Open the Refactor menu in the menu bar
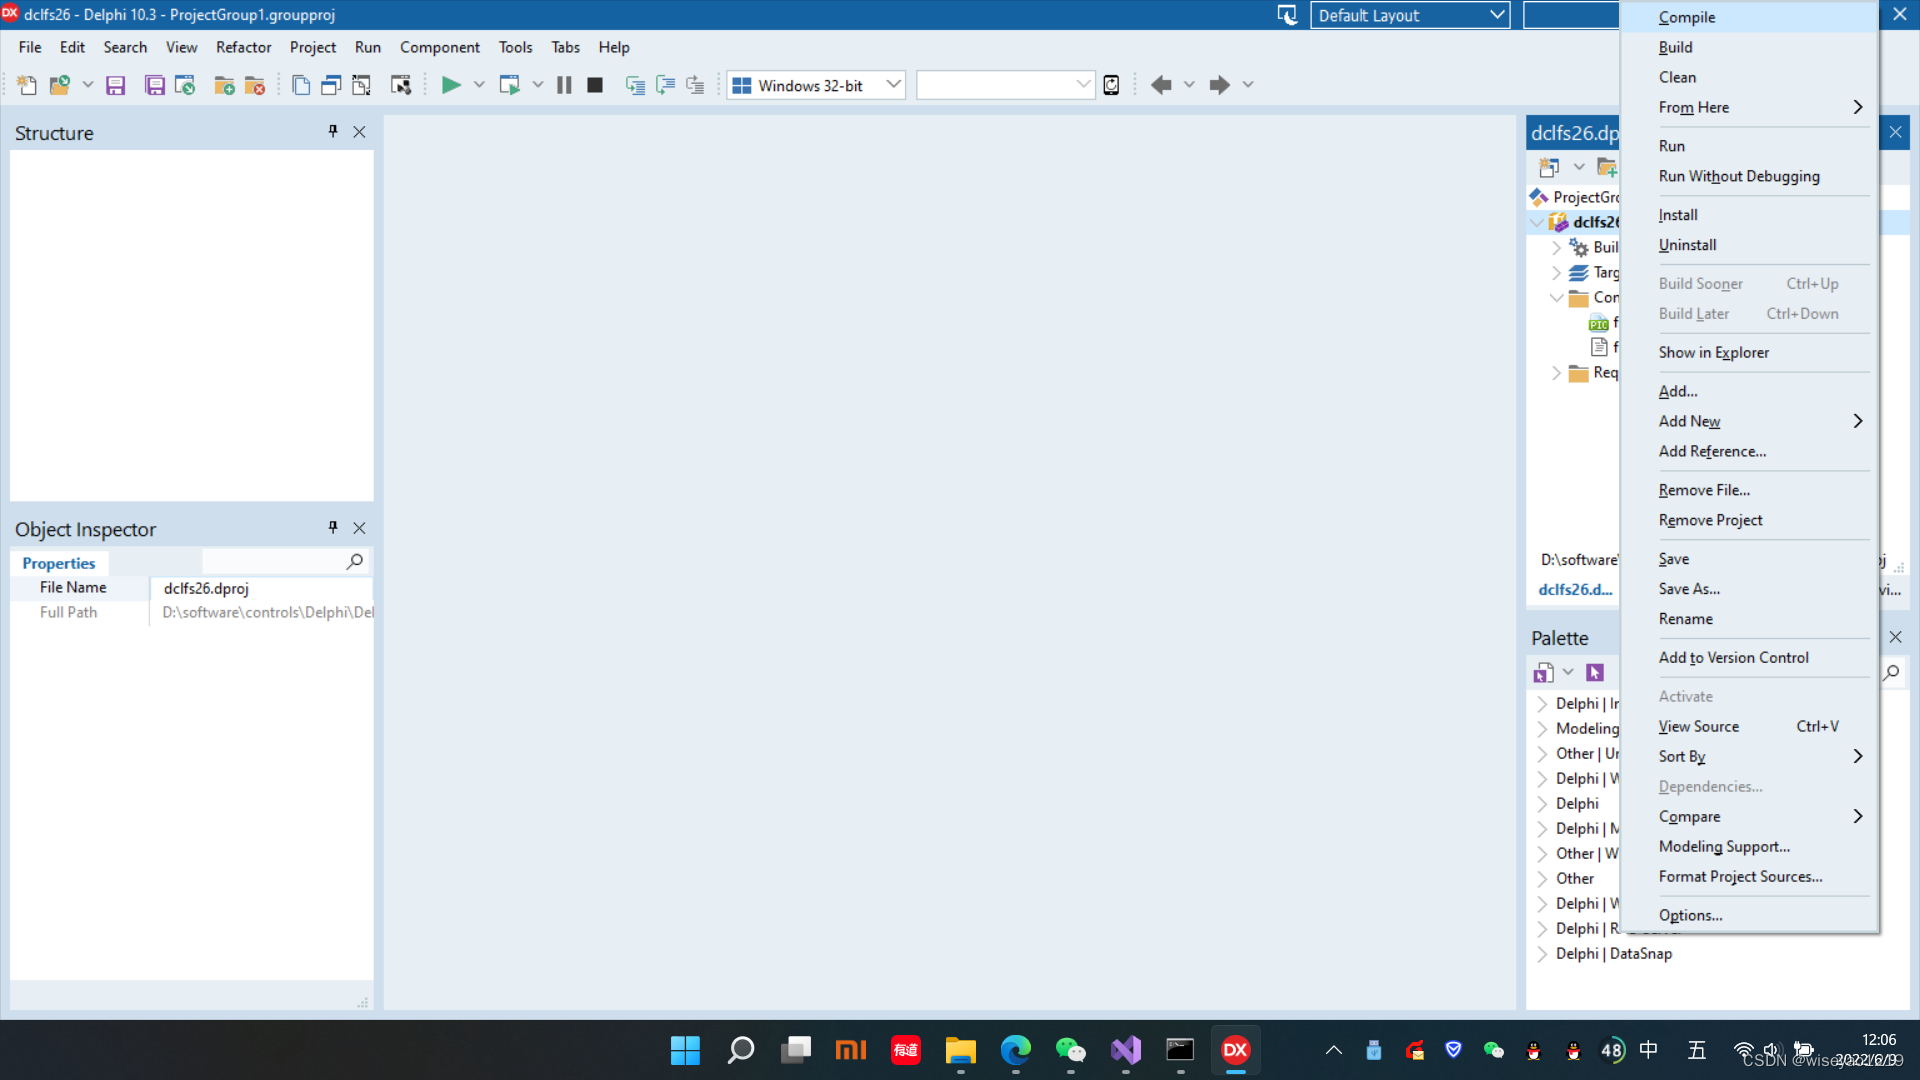 244,47
